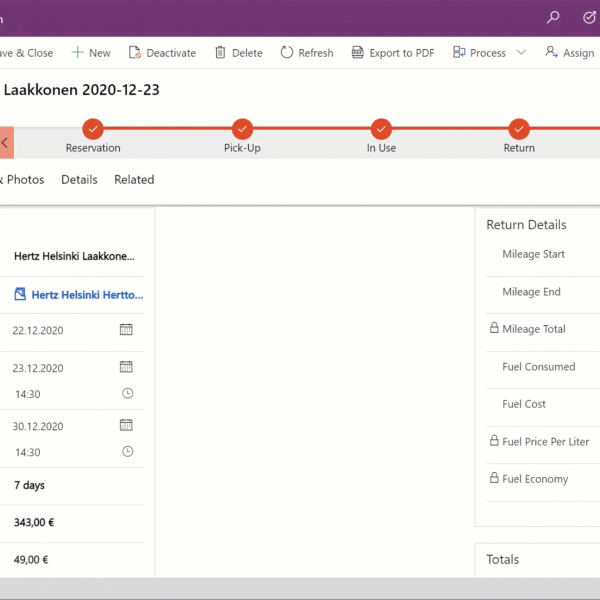Click lock icon beside Fuel Economy
Viewport: 600px width, 600px height.
(494, 478)
